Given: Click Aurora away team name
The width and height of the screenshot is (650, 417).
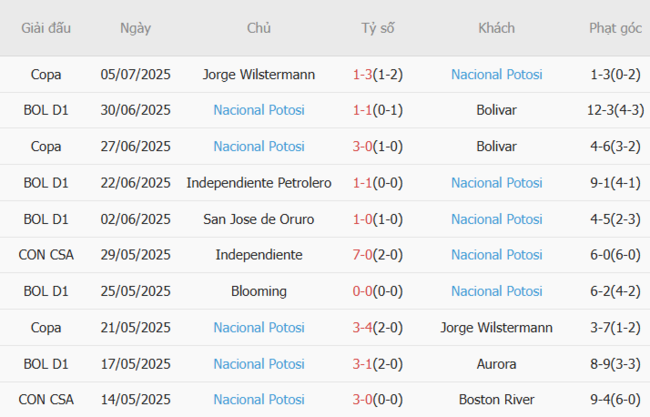Looking at the screenshot, I should 496,363.
